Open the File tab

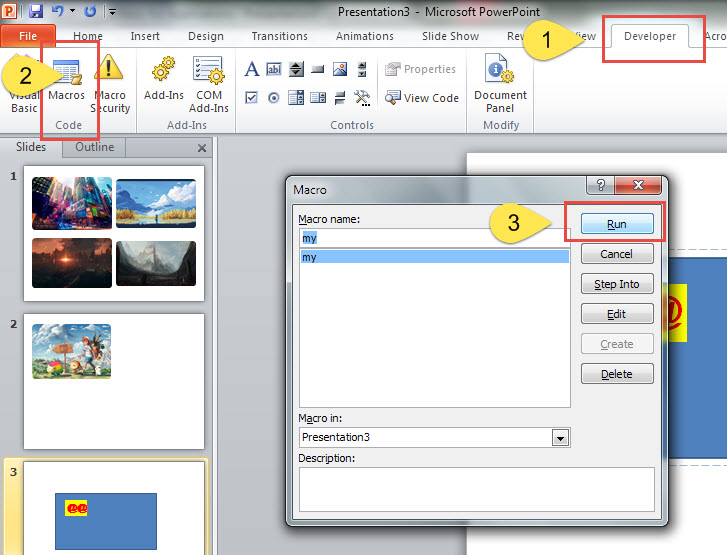click(28, 36)
